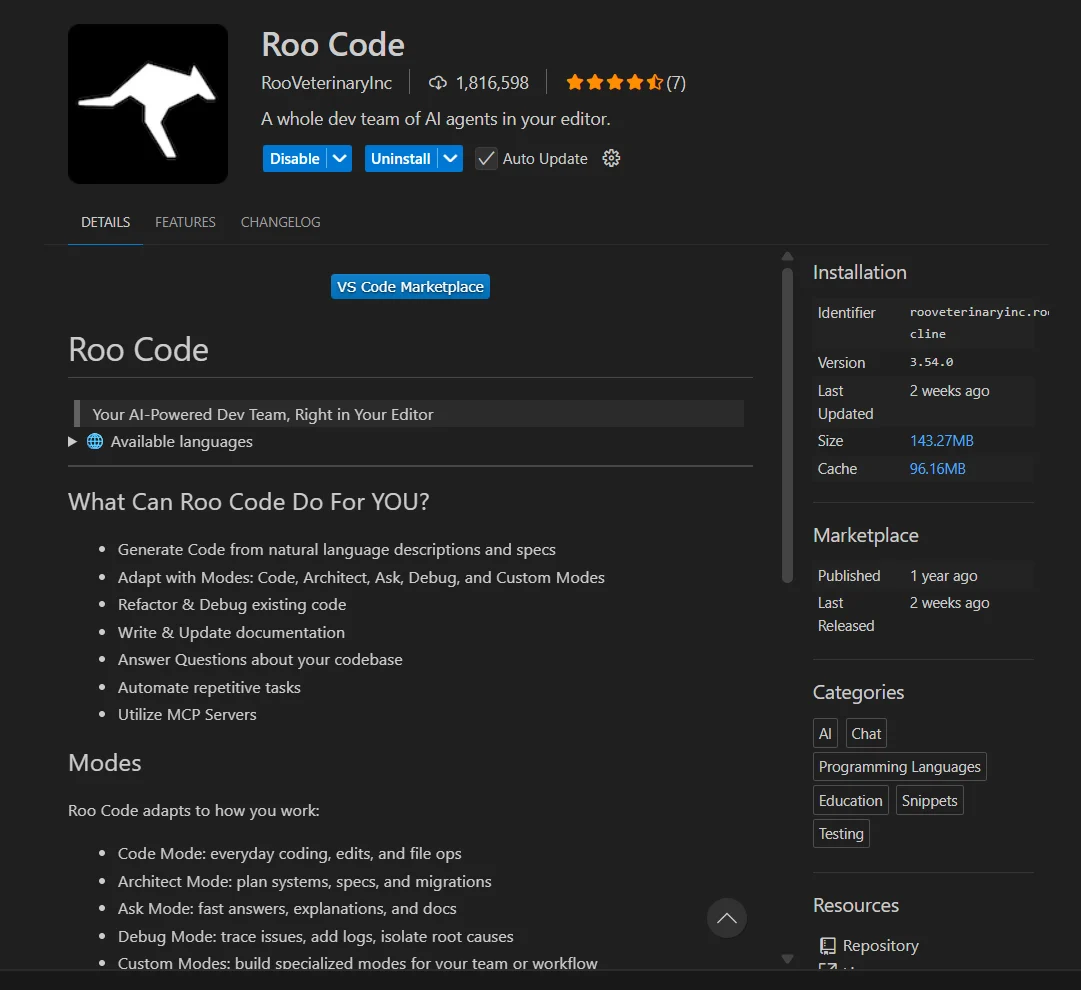Viewport: 1081px width, 990px height.
Task: Click the 'What Can Roo Code Do For YOU?' heading
Action: point(248,502)
